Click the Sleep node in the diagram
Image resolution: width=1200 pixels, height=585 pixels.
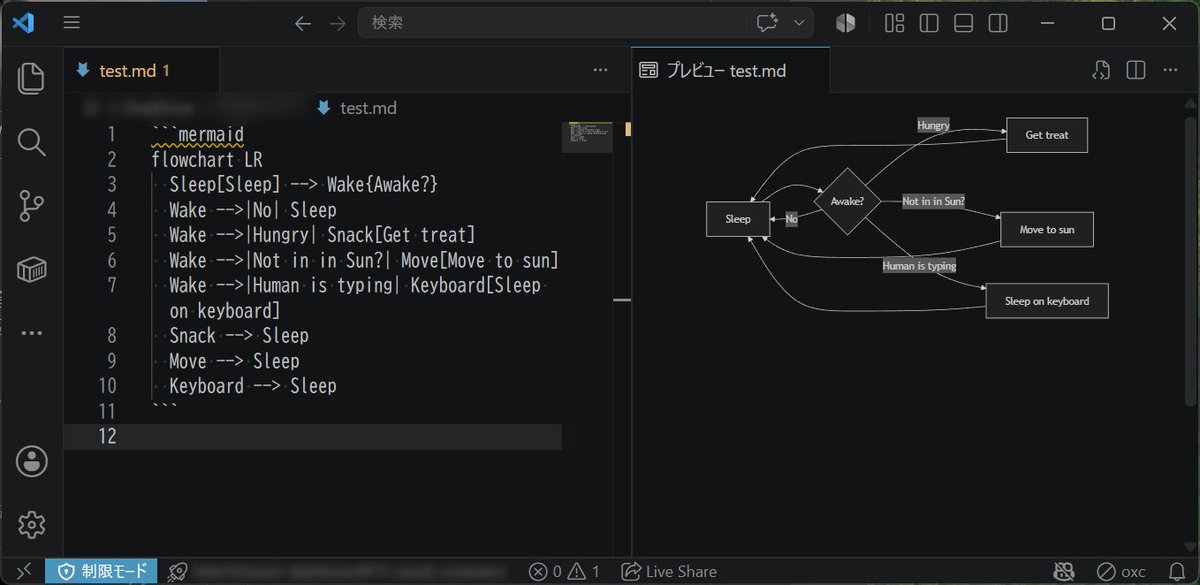738,219
